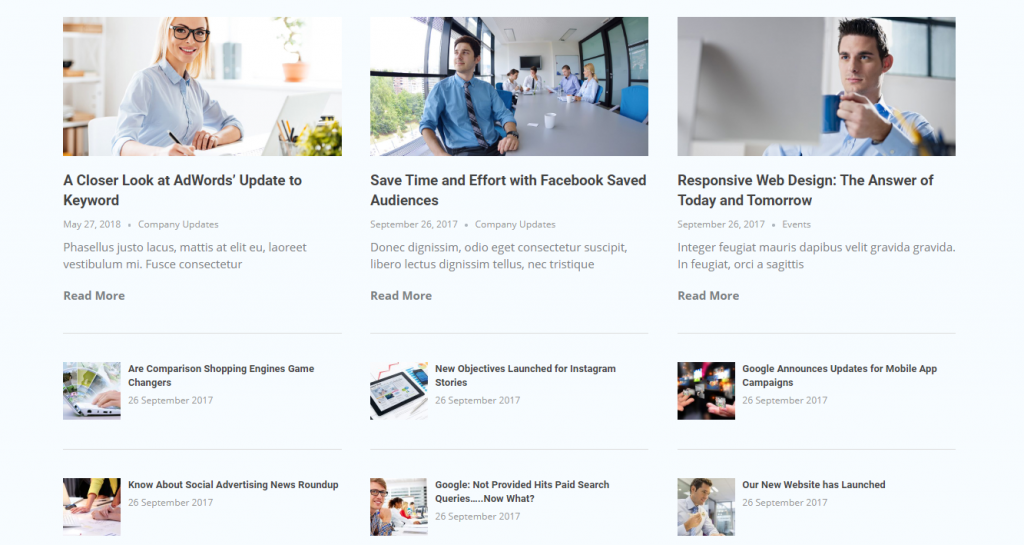
Task: Open 'A Closer Look at AdWords' Update' headline
Action: (182, 190)
